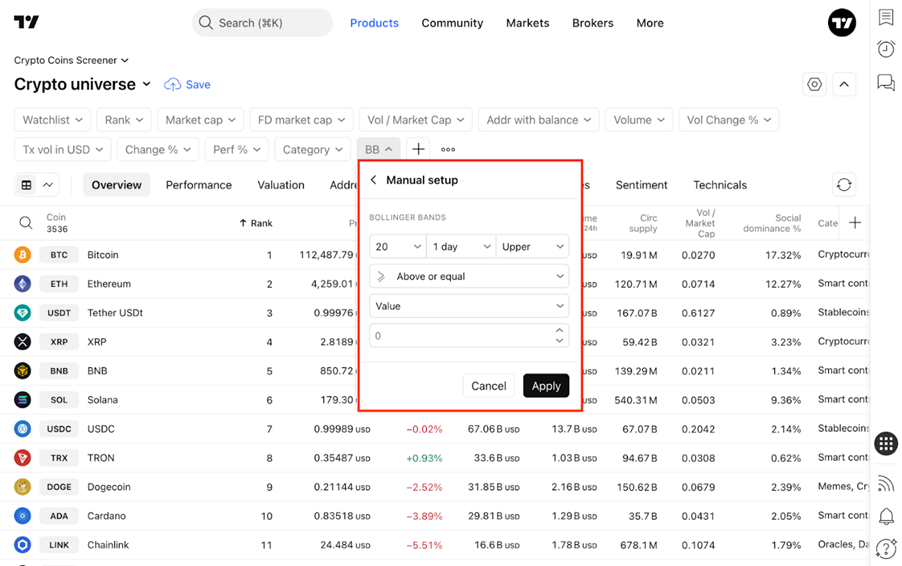Click the Bollinger value input field
The image size is (902, 566).
pos(469,335)
